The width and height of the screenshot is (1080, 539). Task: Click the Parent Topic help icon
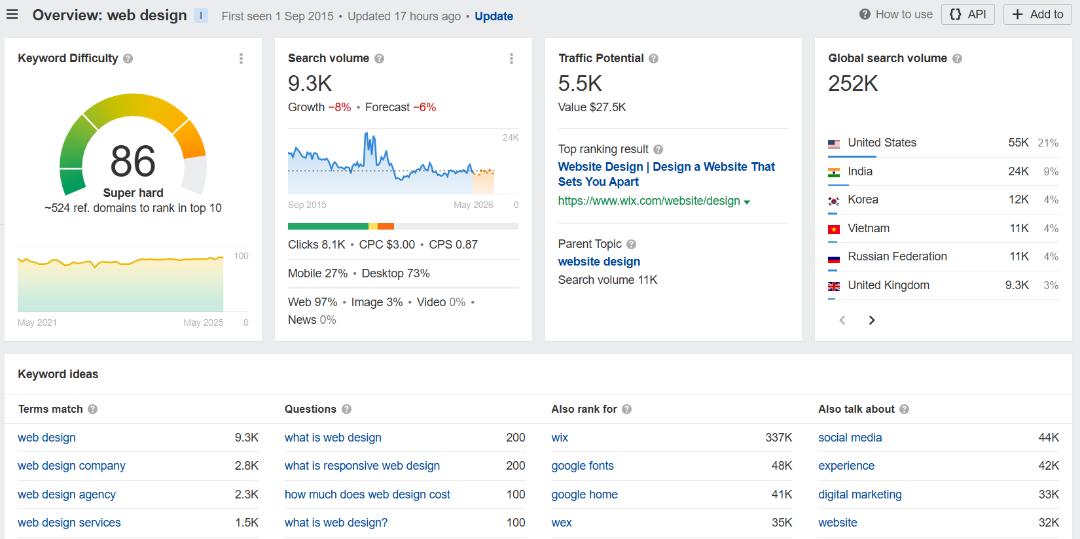pos(632,244)
